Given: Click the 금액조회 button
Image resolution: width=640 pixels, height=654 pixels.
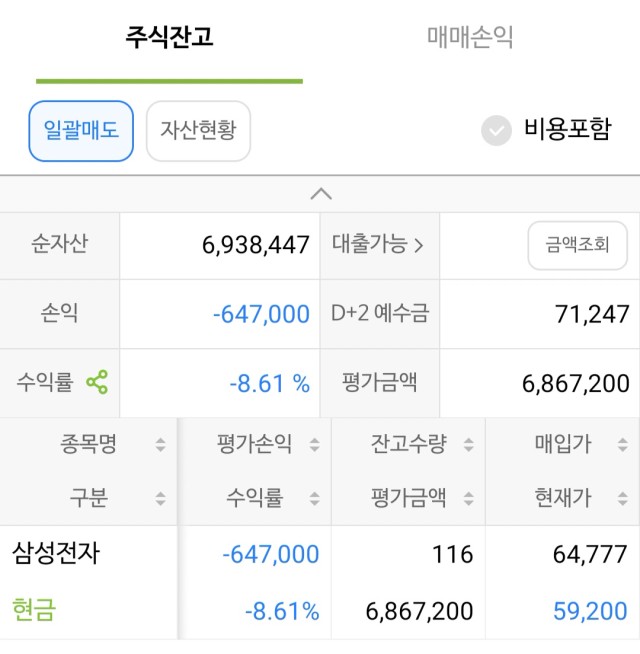Looking at the screenshot, I should (x=577, y=245).
